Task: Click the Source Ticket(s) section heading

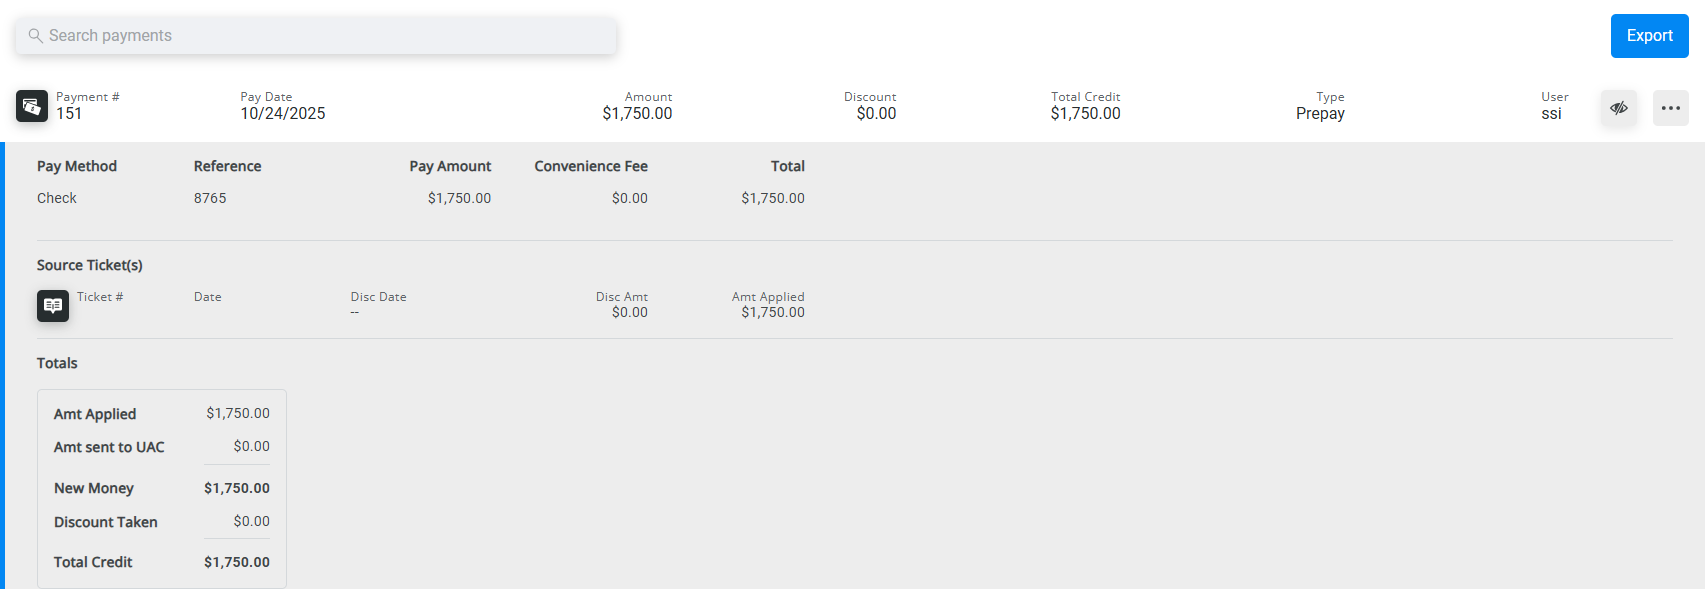Action: point(90,265)
